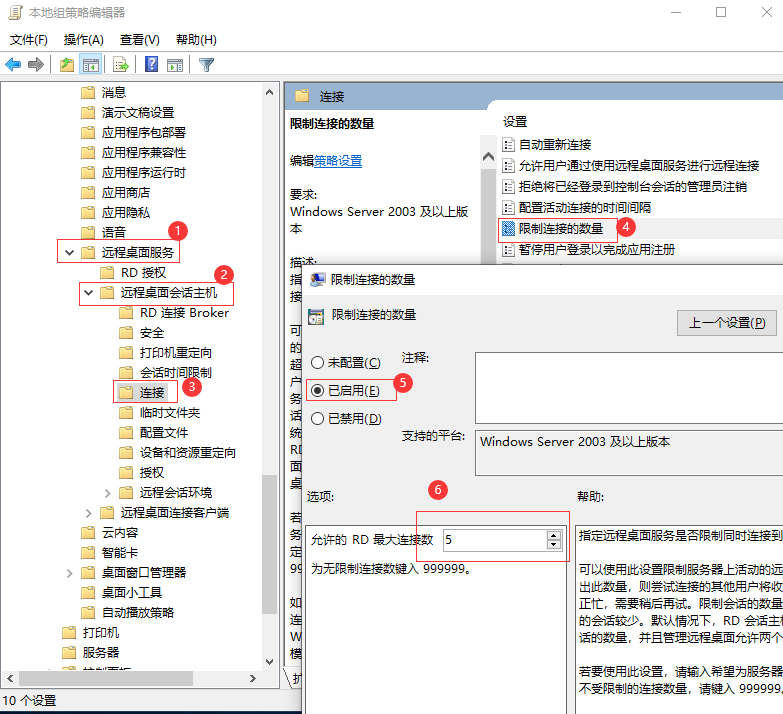Click the Forward arrow in toolbar

click(x=36, y=65)
